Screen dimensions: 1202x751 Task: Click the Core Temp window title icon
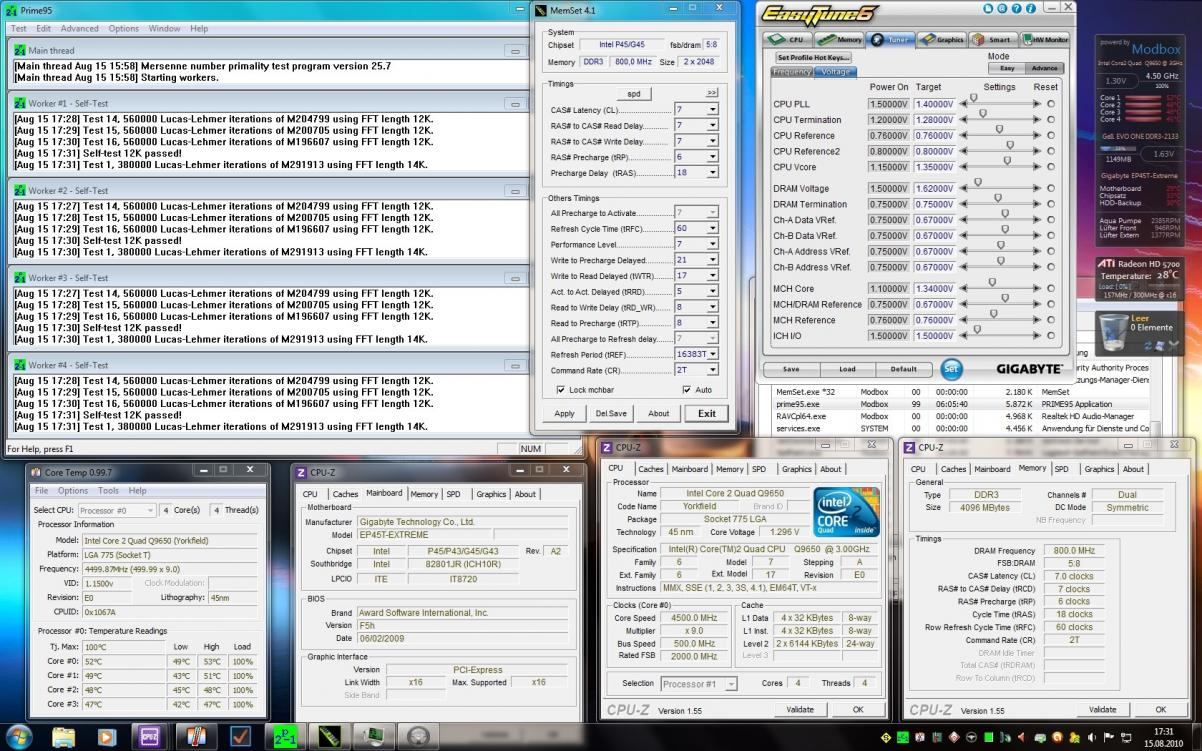[37, 472]
